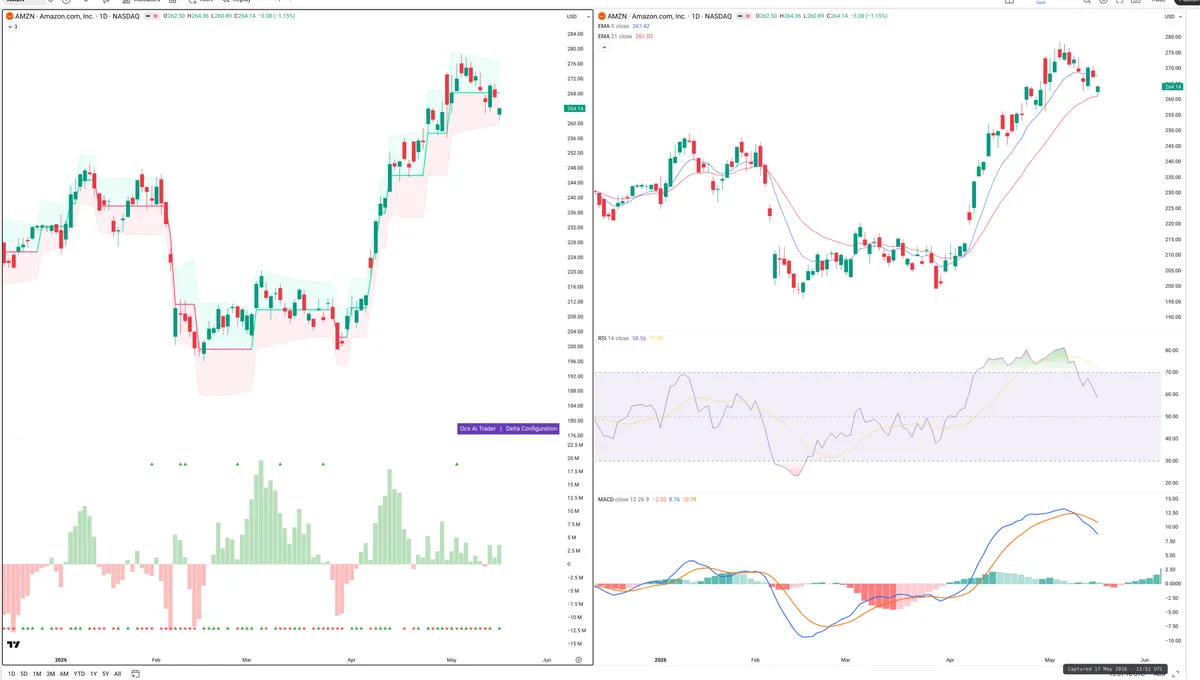
Task: Select the 6M time range
Action: pyautogui.click(x=64, y=674)
